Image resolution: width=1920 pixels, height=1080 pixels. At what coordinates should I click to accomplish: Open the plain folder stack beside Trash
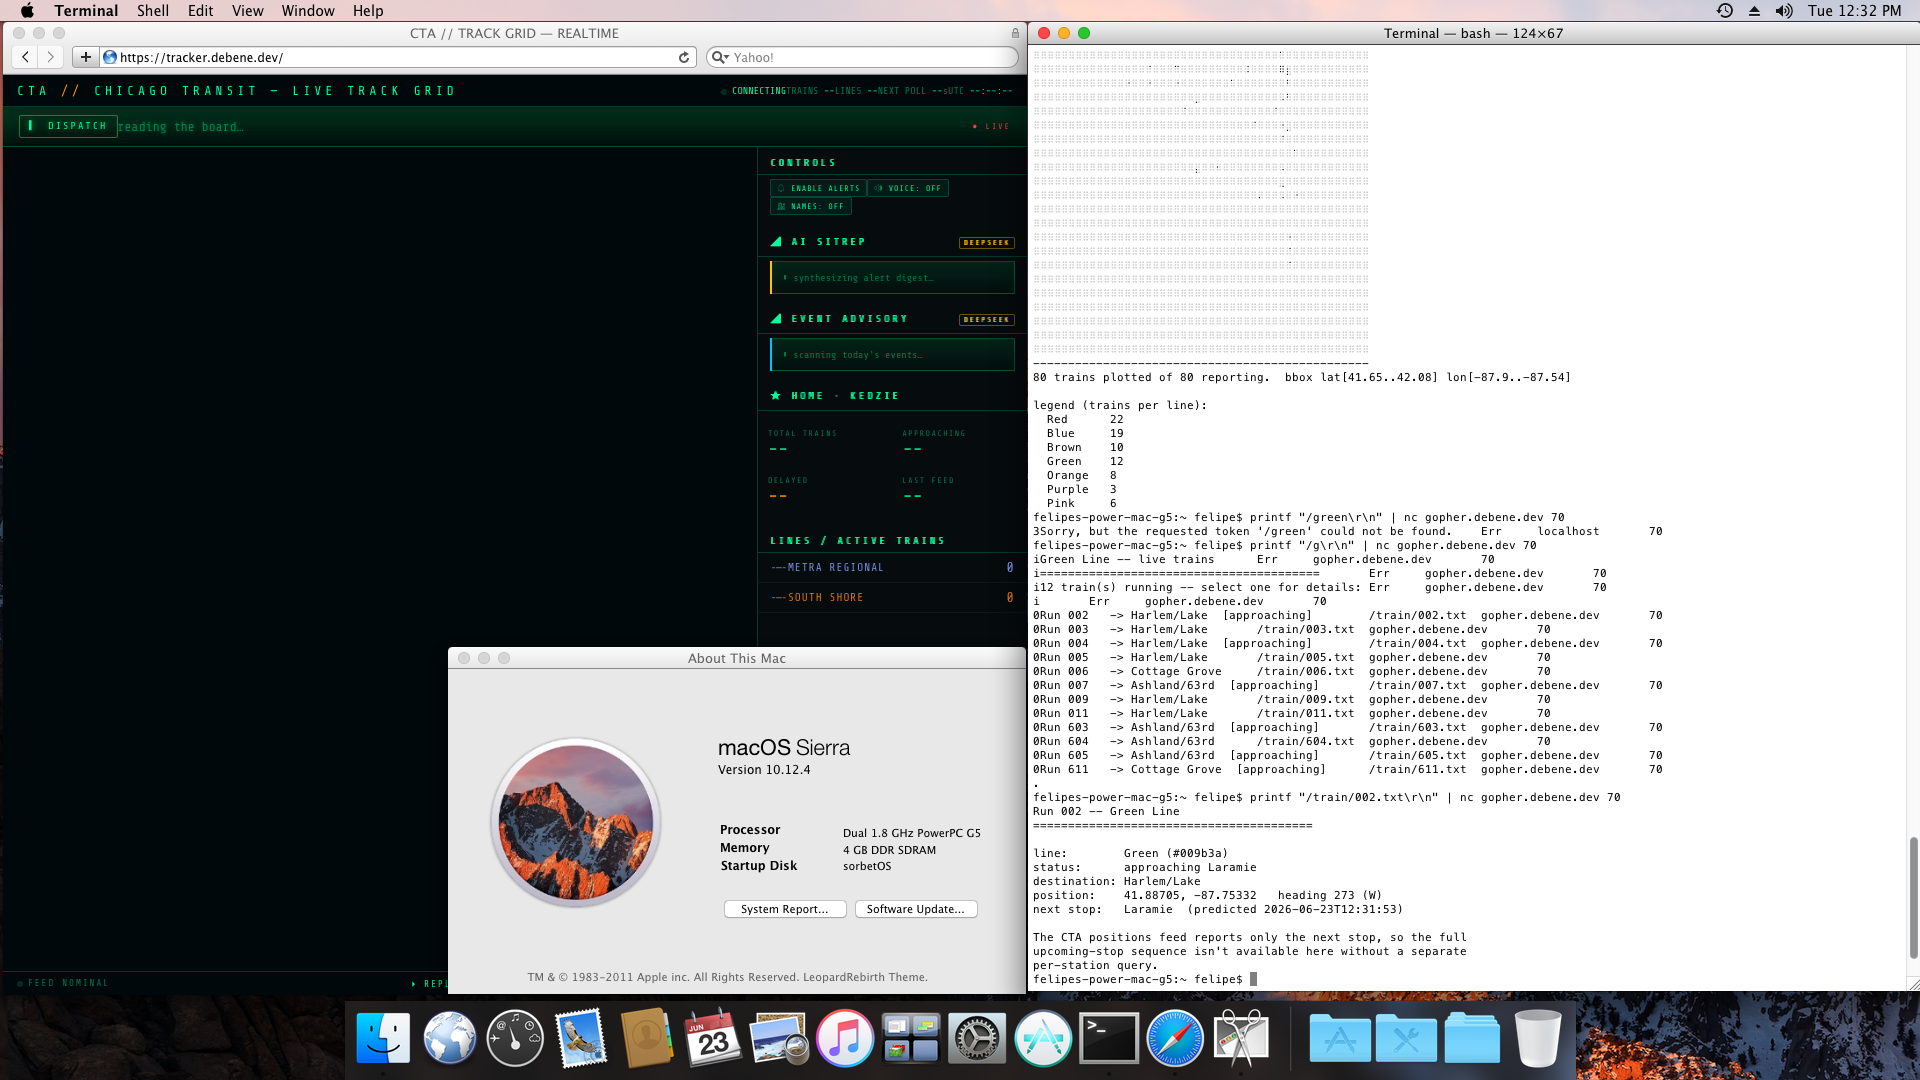tap(1472, 1038)
